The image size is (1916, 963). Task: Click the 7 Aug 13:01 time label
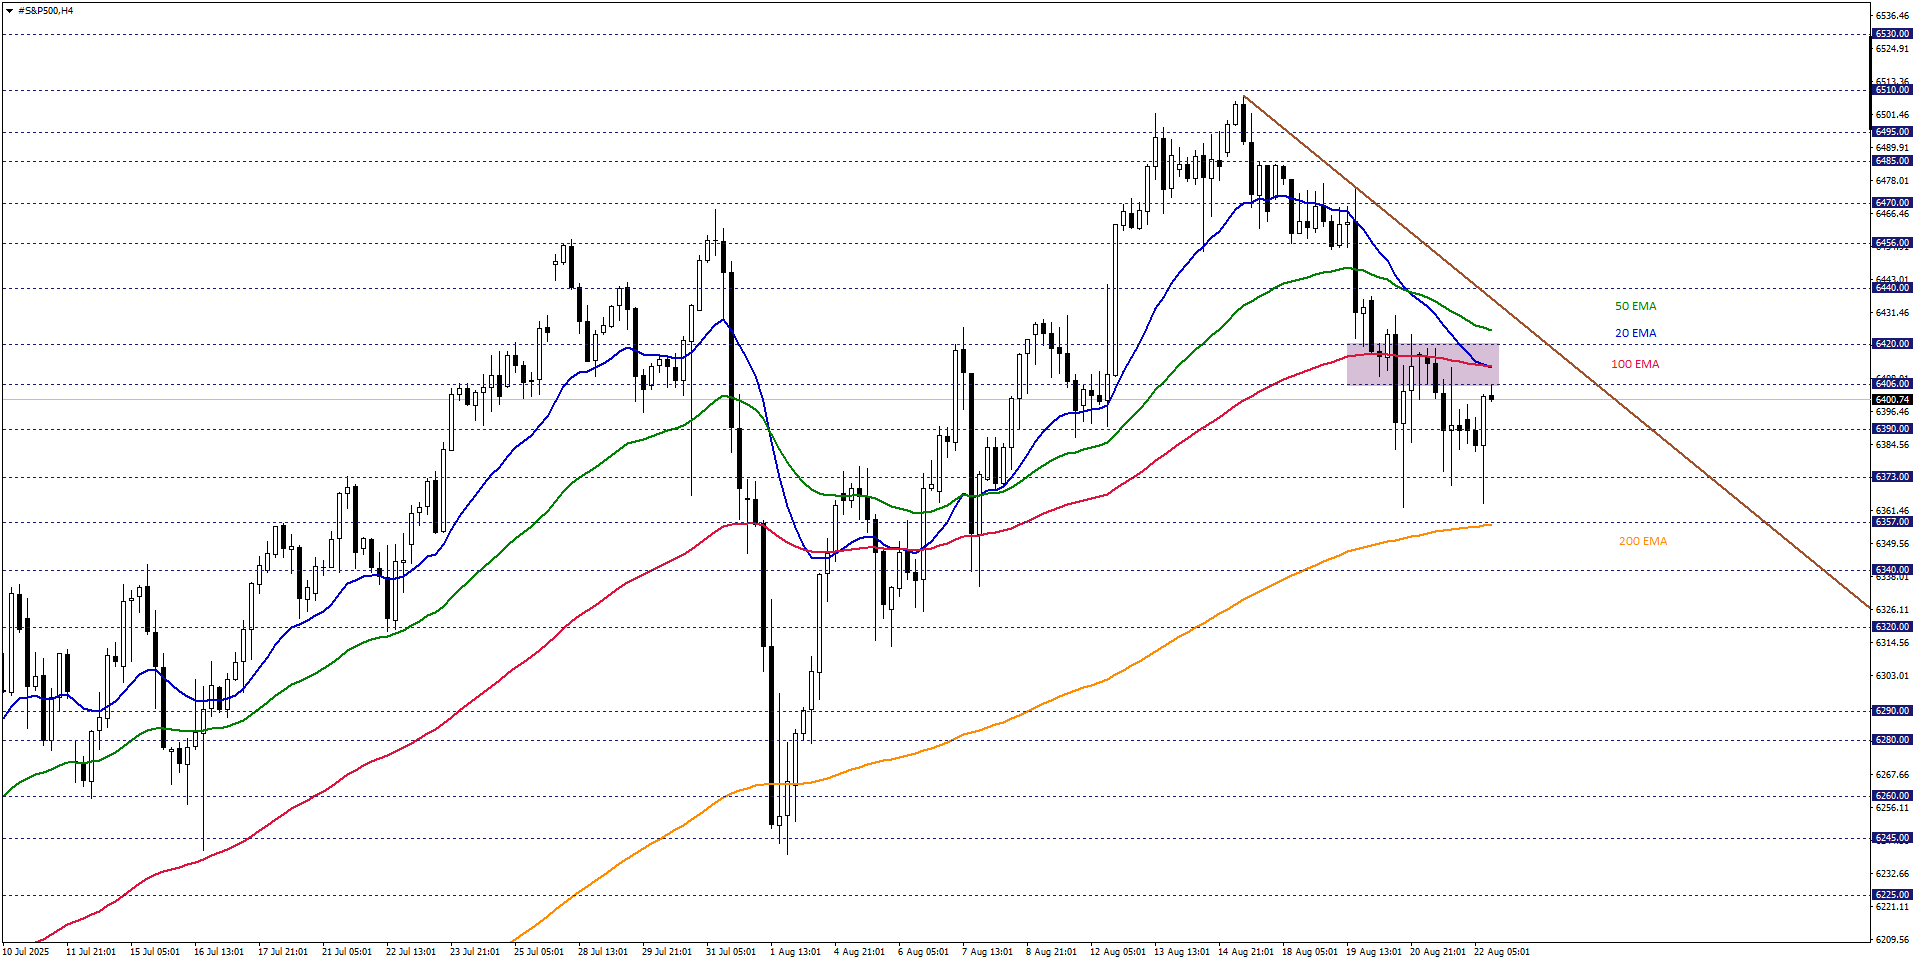[988, 952]
